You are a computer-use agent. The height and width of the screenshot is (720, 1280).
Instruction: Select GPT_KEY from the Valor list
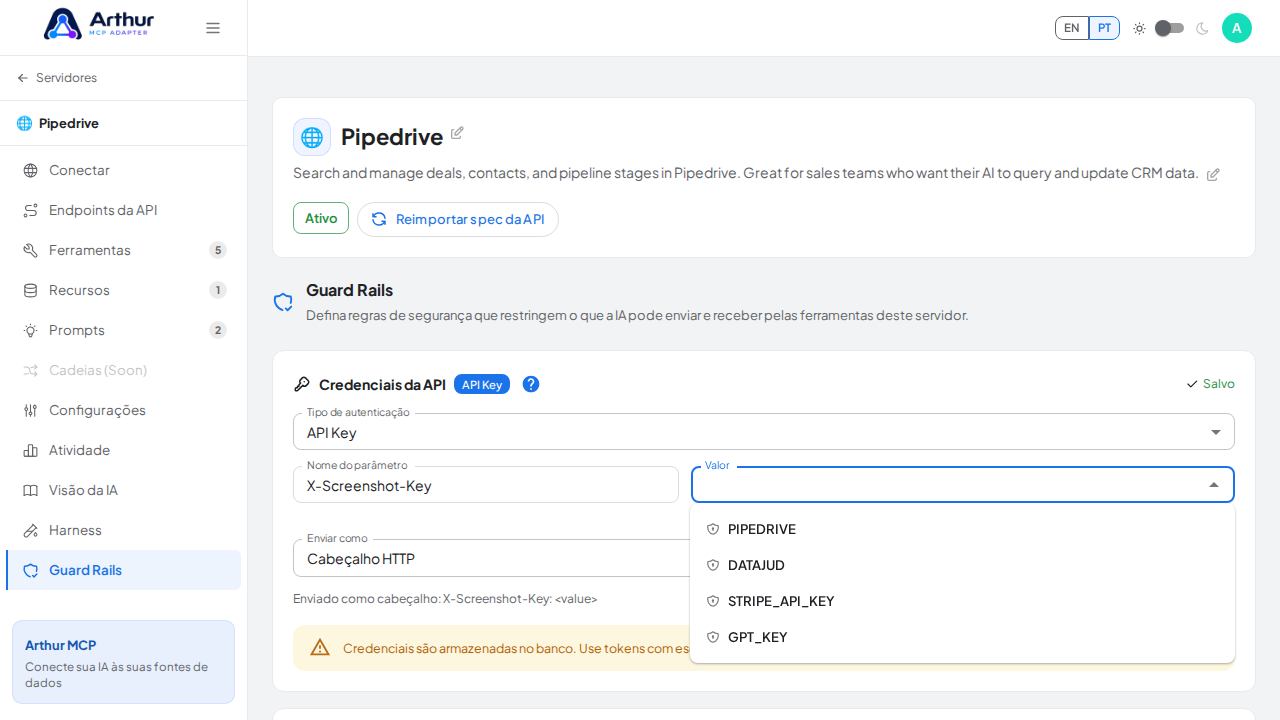coord(962,637)
